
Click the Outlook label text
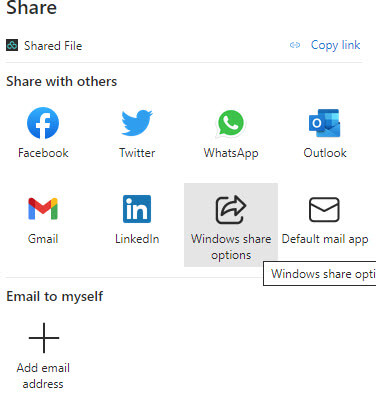pos(325,153)
